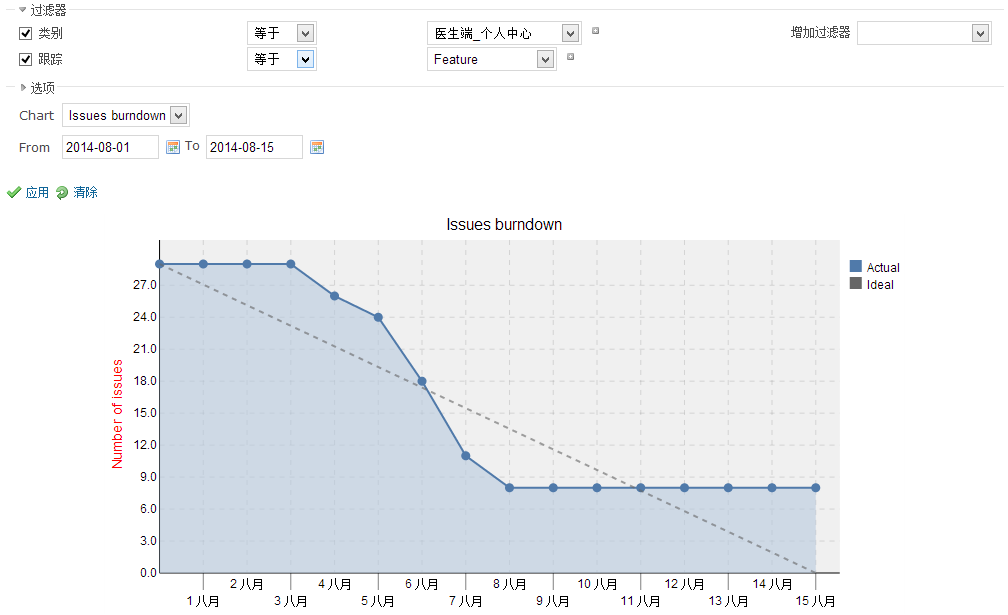
Task: Open 医生端_个人中心 category value dropdown
Action: pyautogui.click(x=504, y=33)
